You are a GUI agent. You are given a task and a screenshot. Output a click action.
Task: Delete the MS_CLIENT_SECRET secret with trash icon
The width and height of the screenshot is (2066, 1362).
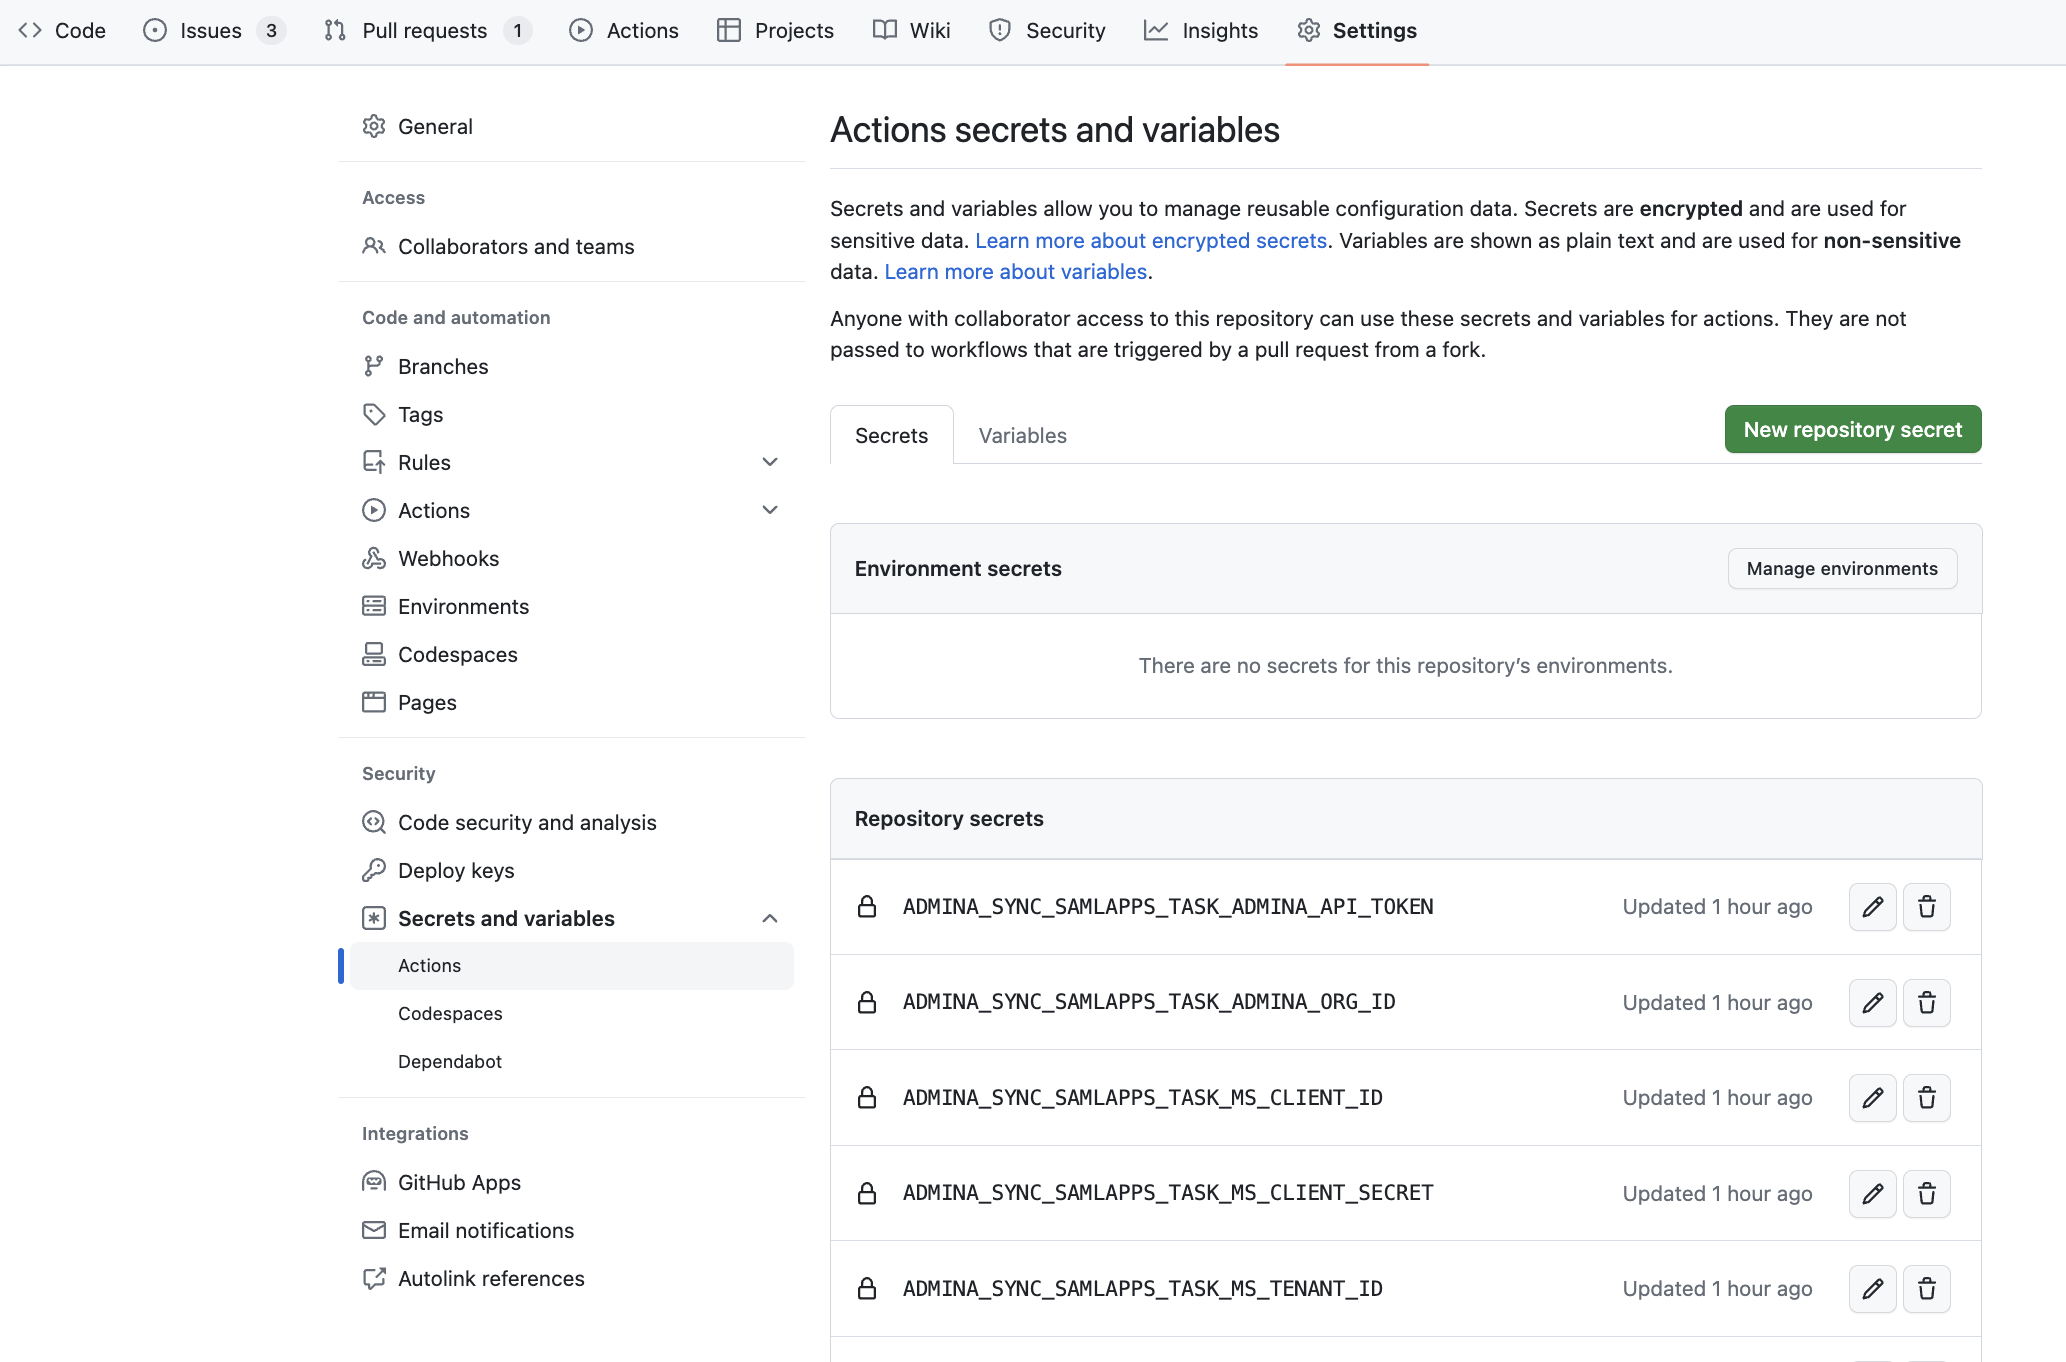coord(1926,1193)
